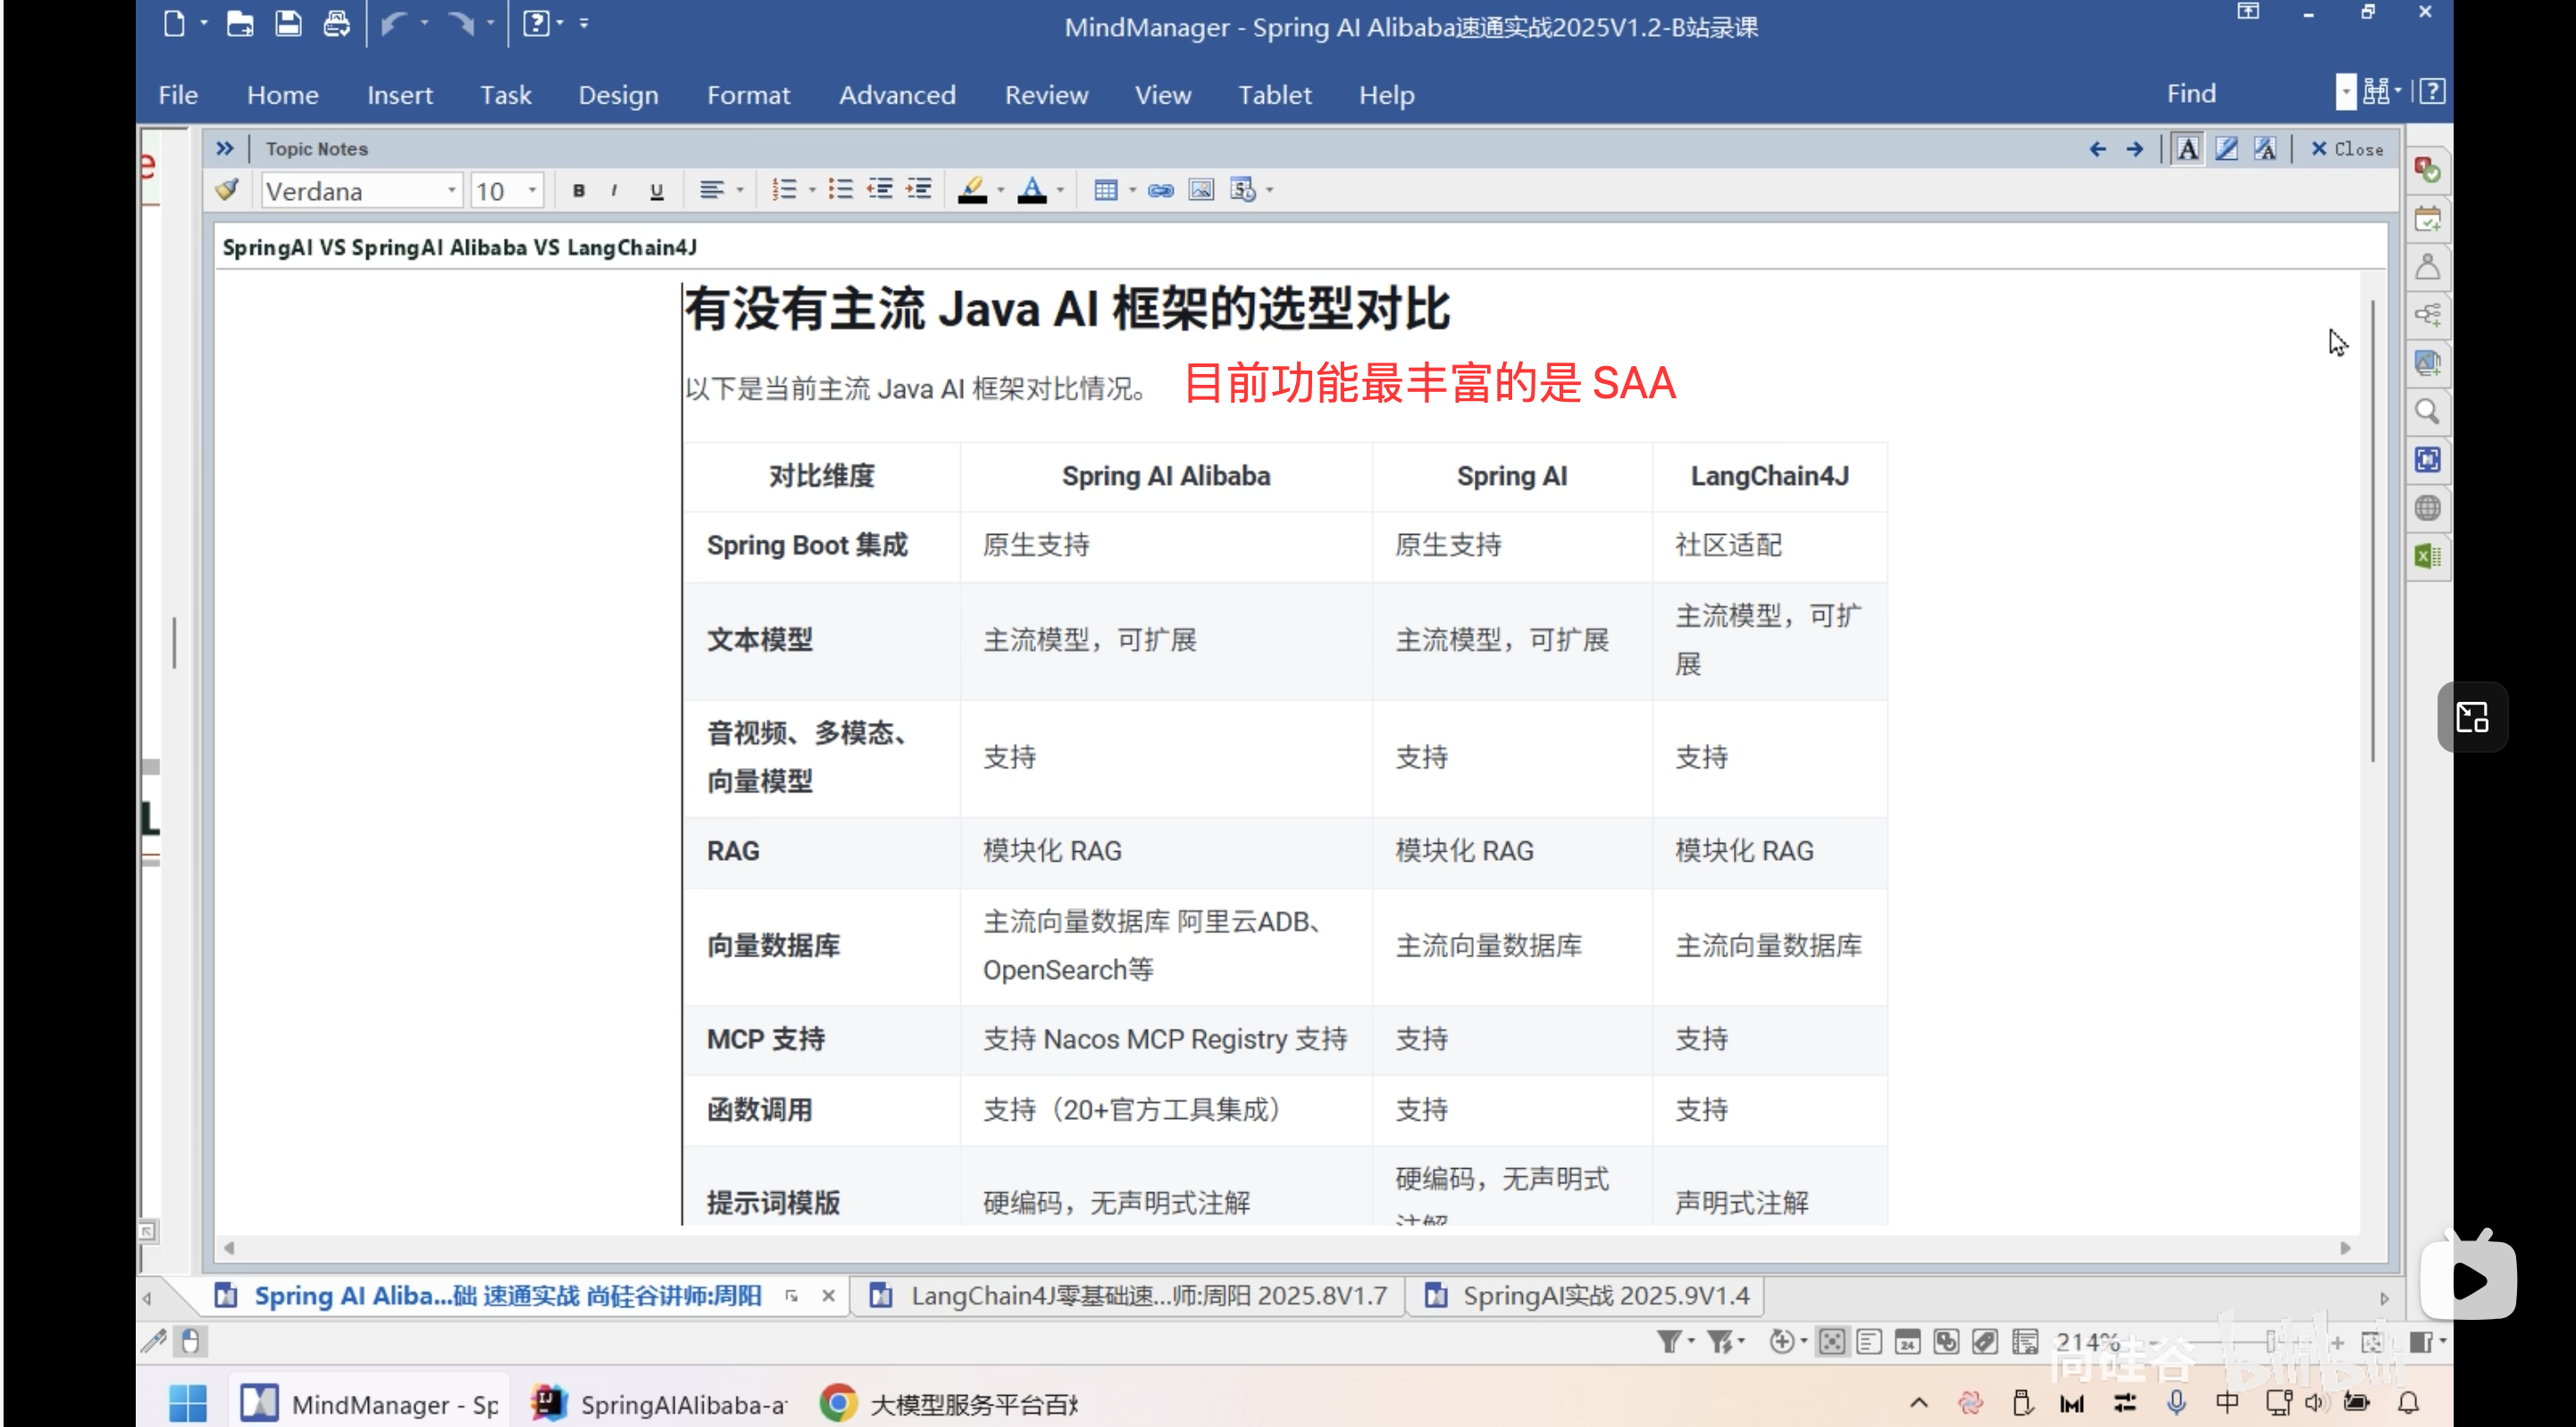
Task: Open the Excel export panel on right sidebar
Action: (x=2428, y=556)
